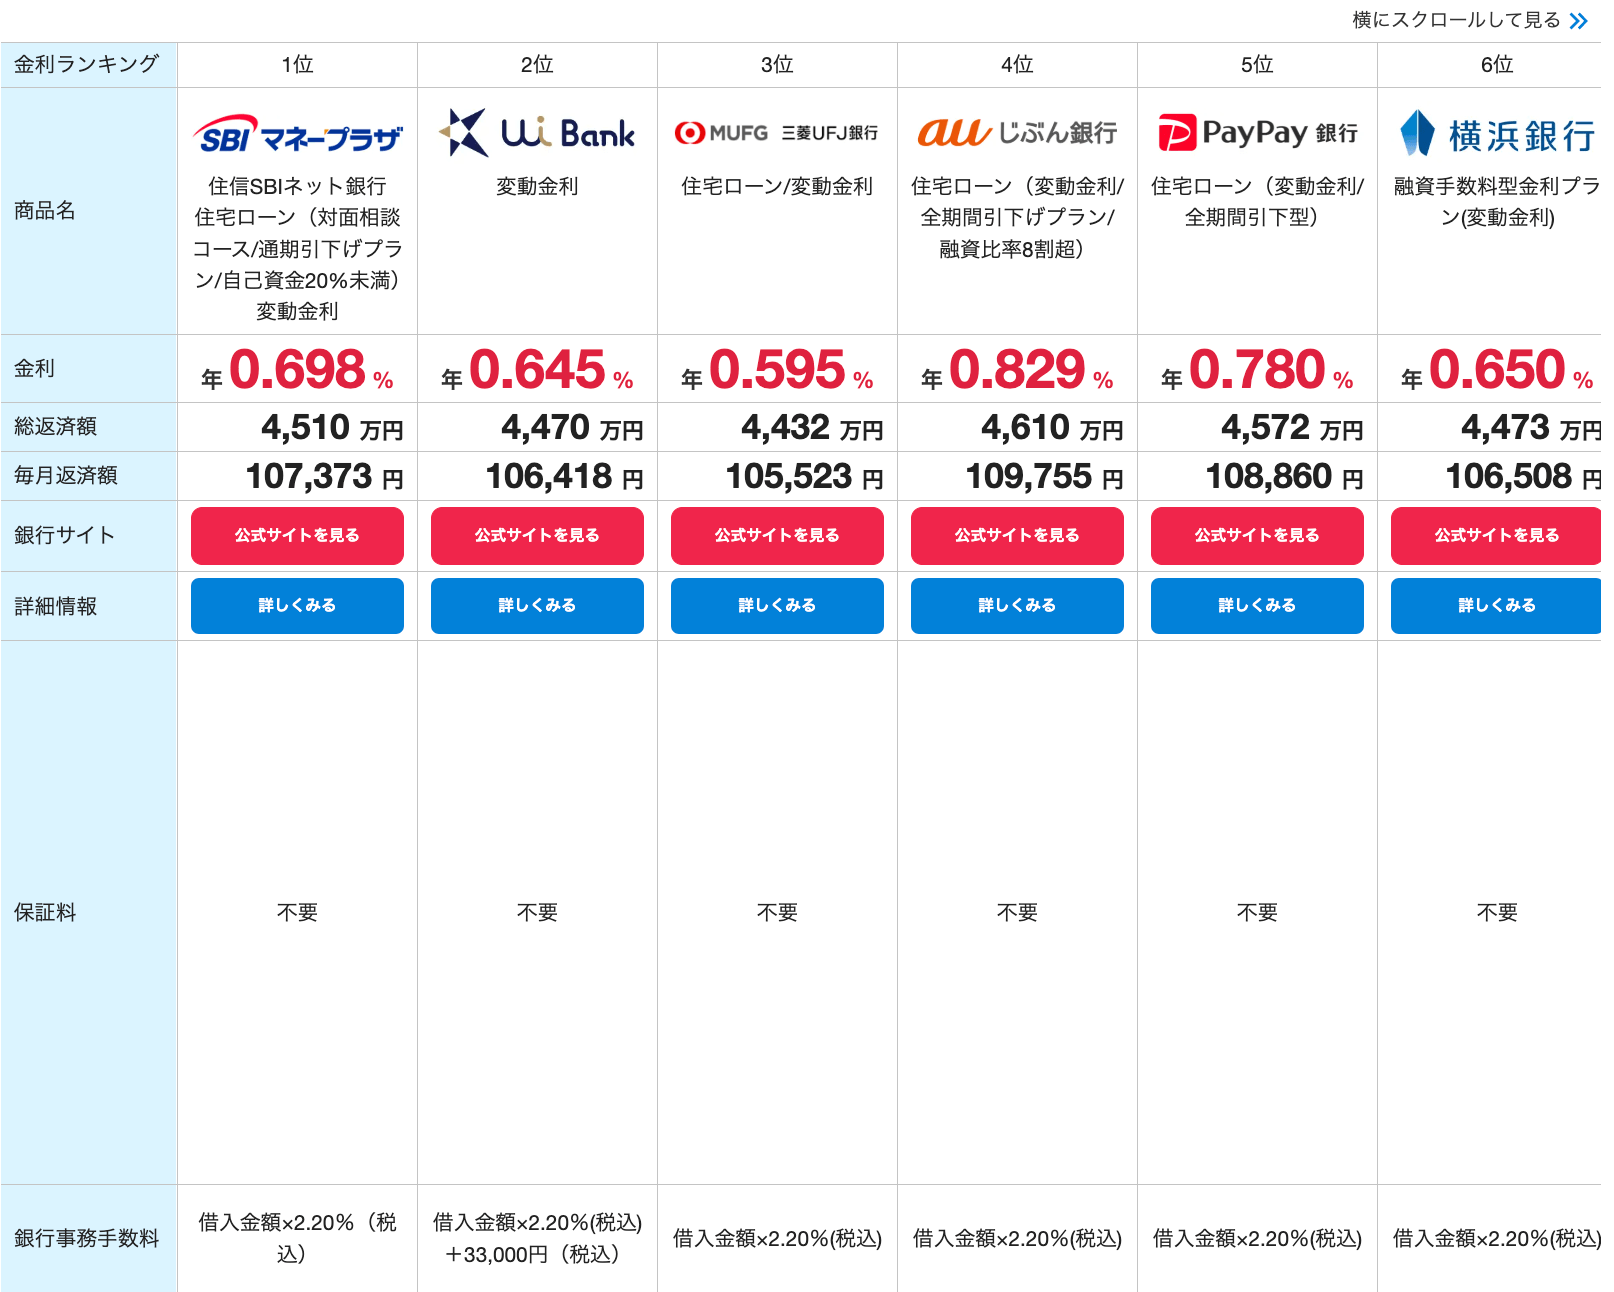The width and height of the screenshot is (1614, 1292).
Task: Click the 金利ランキング header cell
Action: (x=88, y=65)
